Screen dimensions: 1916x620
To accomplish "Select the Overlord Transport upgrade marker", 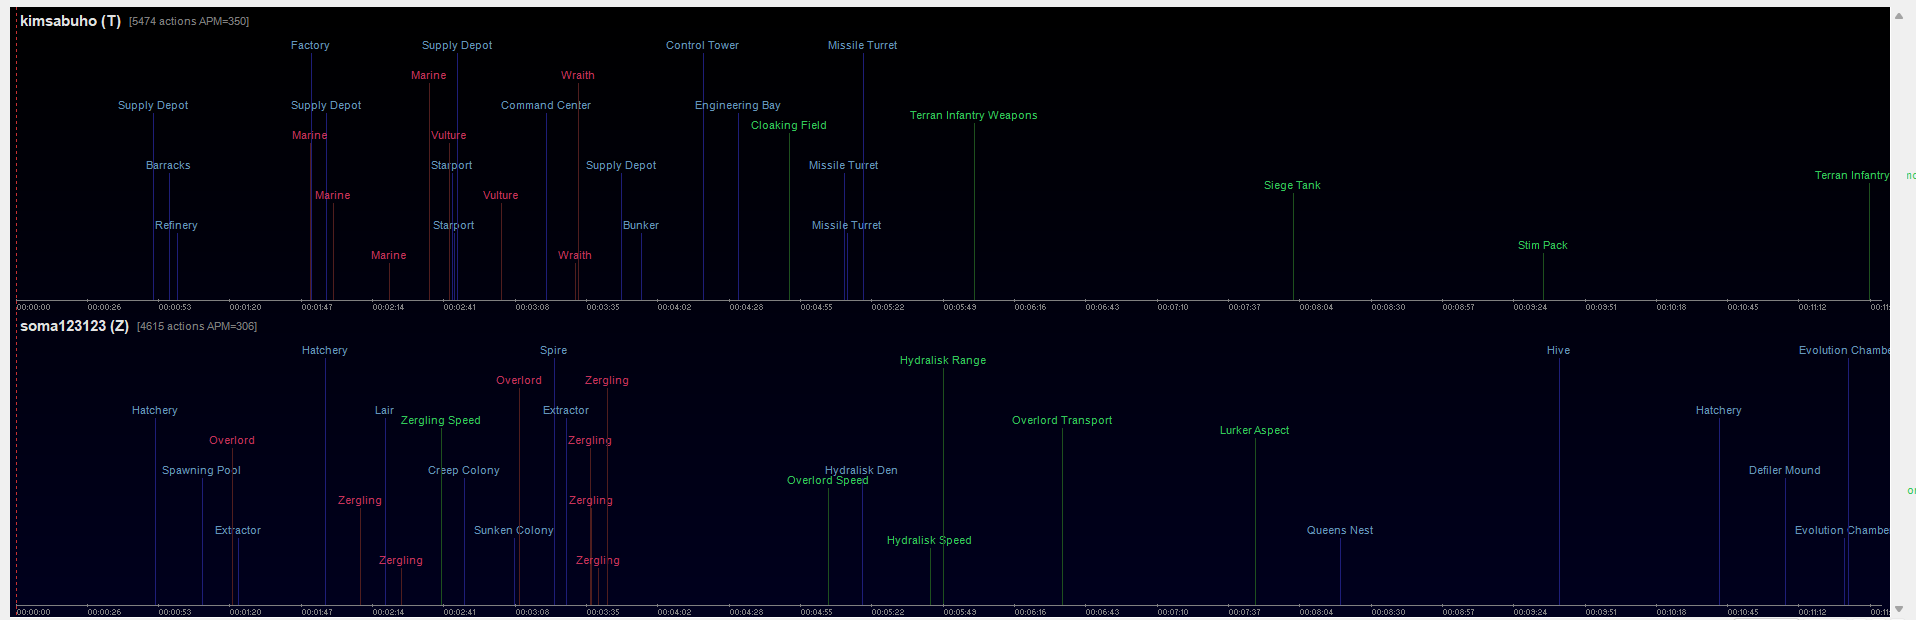I will 1062,420.
